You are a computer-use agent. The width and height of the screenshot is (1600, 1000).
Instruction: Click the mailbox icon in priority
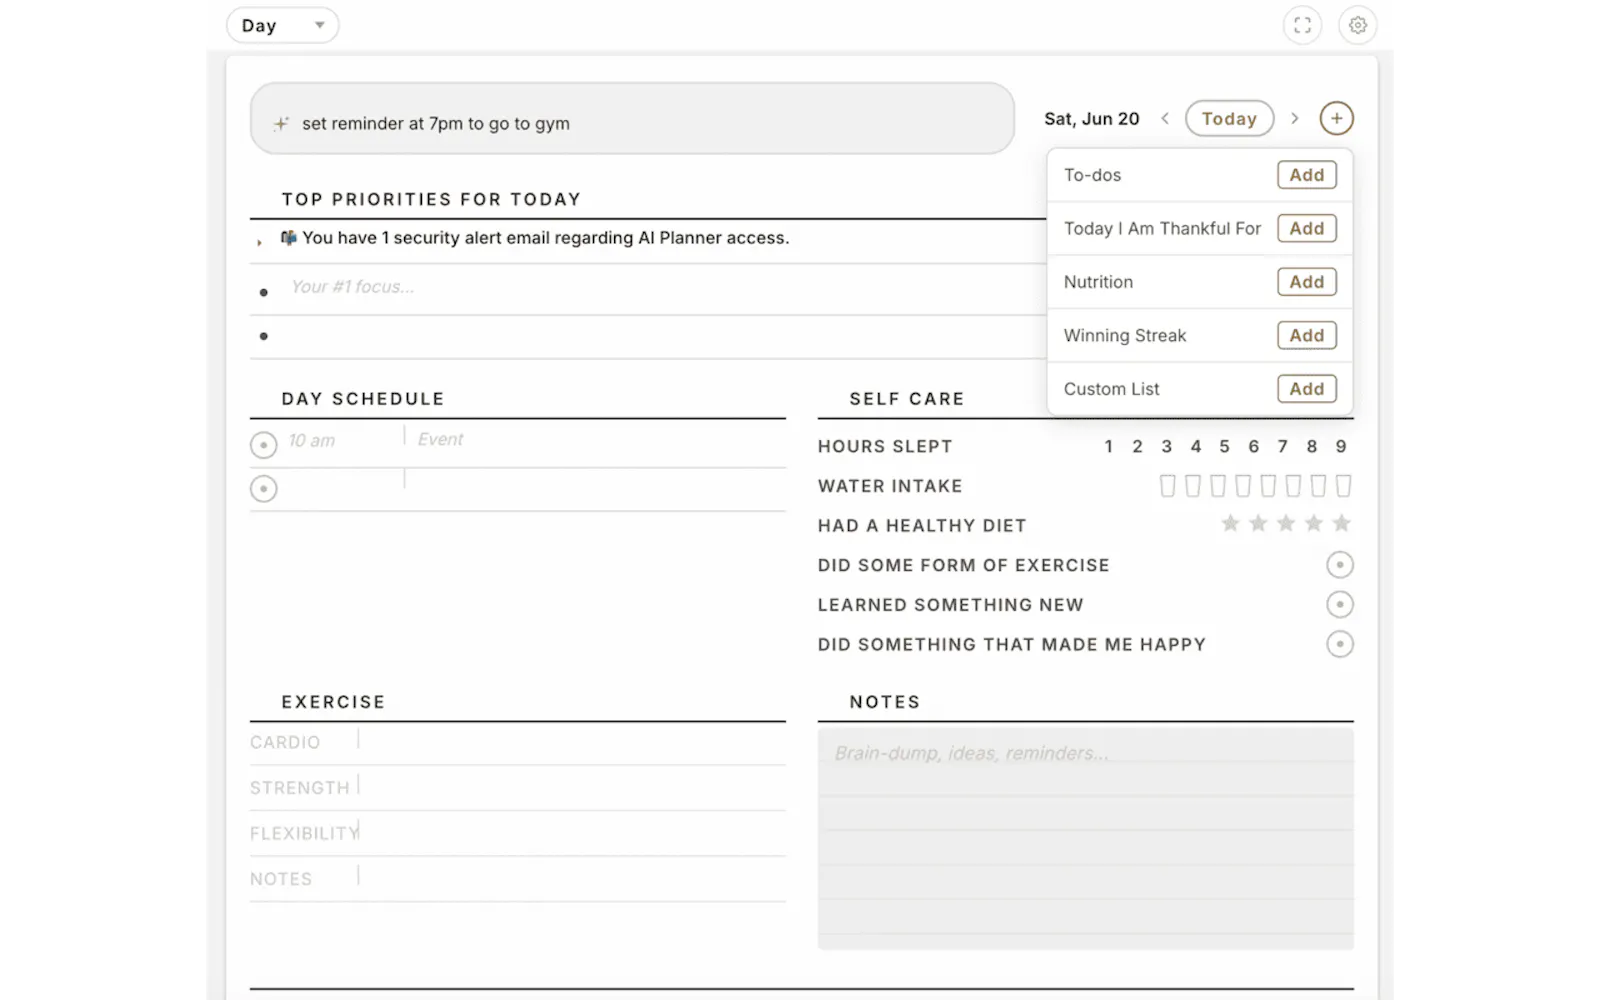click(x=289, y=237)
